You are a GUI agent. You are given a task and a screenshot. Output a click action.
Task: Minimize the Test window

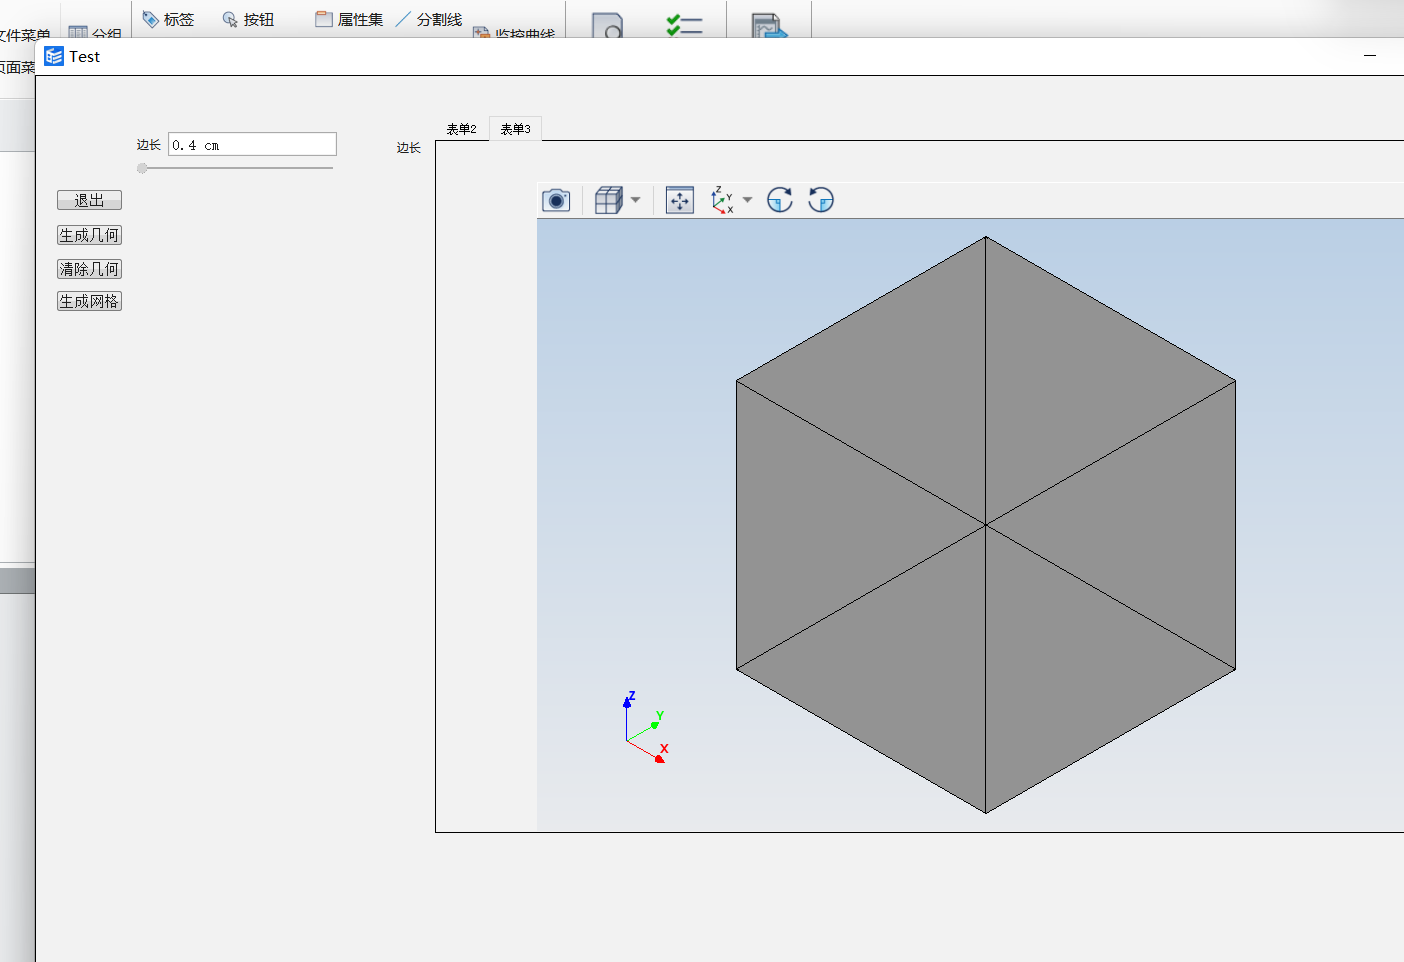point(1370,56)
